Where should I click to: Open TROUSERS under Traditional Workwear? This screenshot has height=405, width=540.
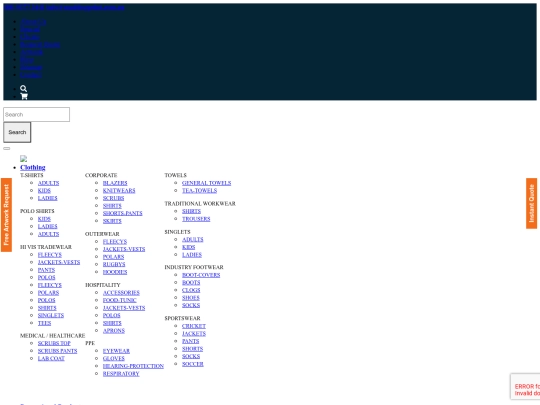196,219
